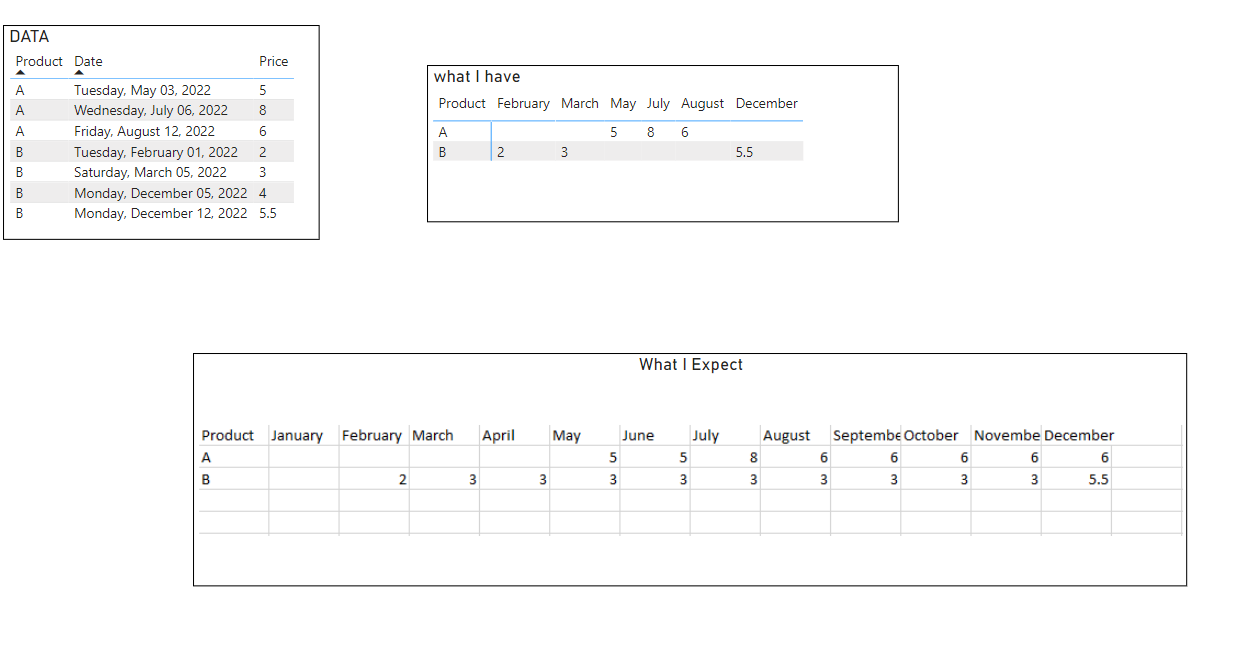Click the Product header in 'what I have' matrix

click(462, 103)
